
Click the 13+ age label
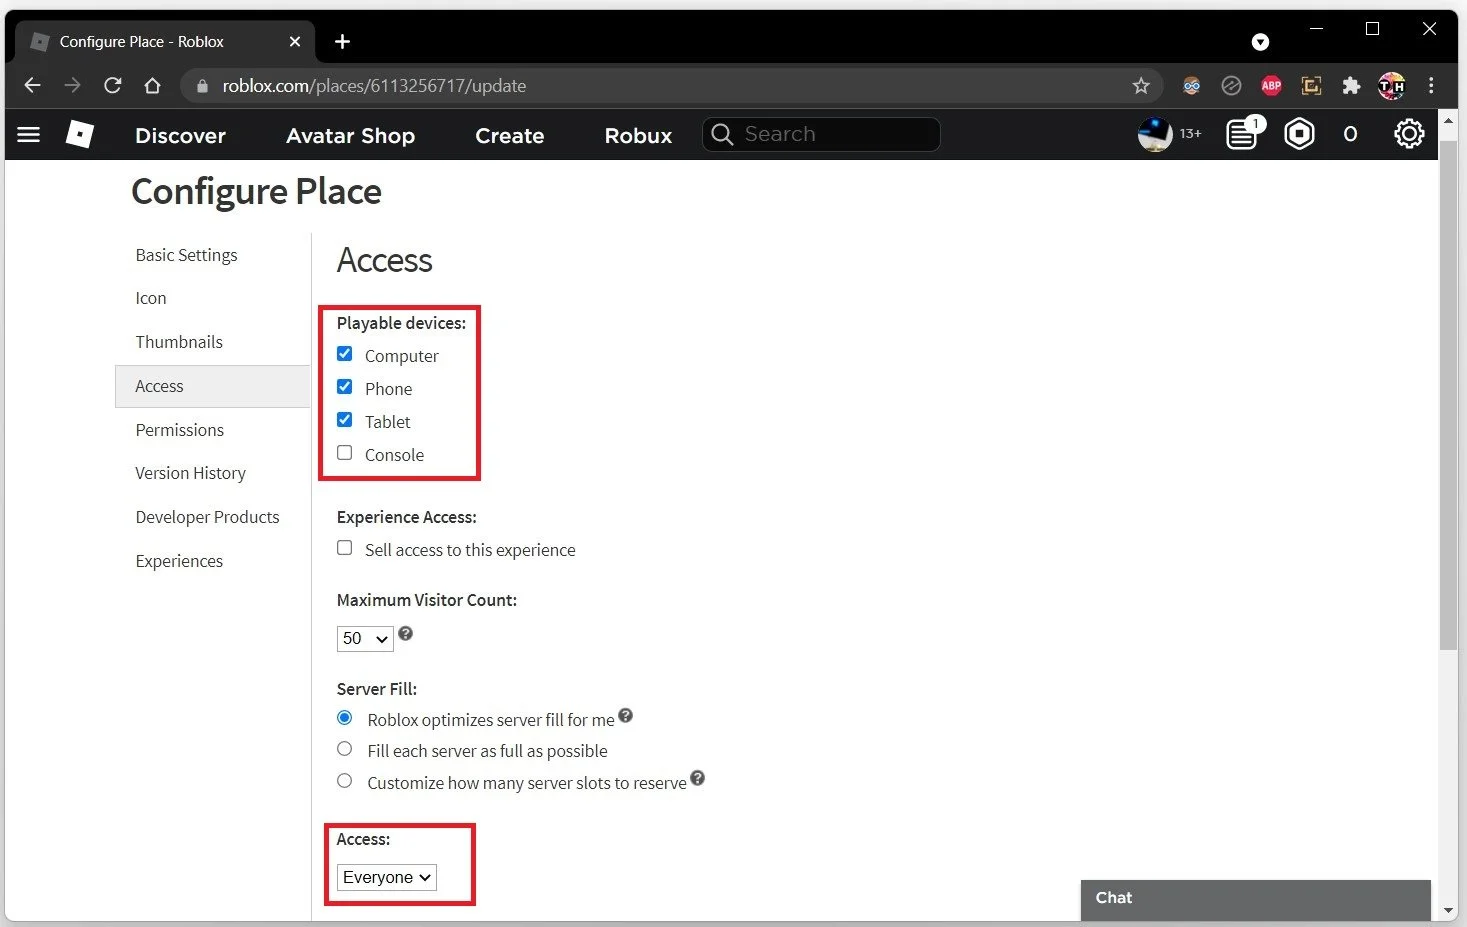[x=1190, y=134]
